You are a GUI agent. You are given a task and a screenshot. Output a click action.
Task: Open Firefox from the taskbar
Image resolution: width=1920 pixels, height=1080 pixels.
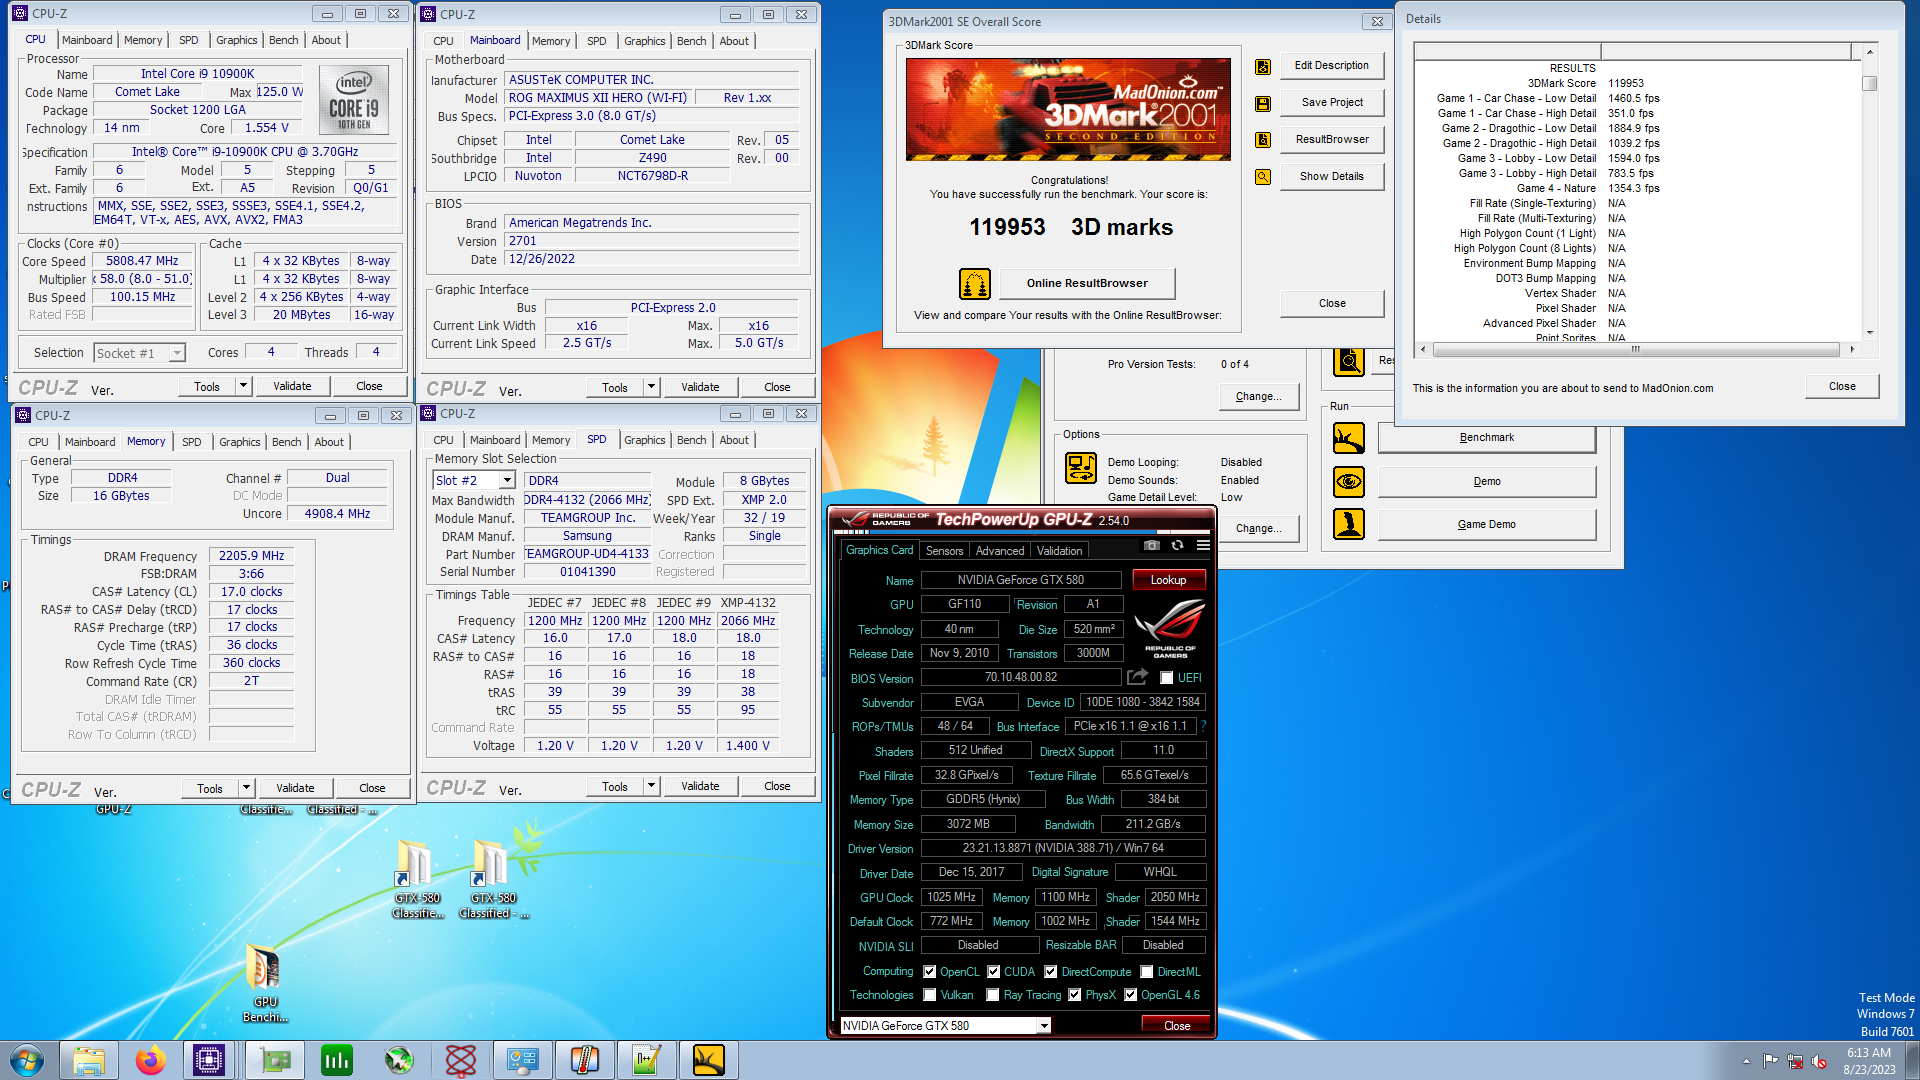click(x=151, y=1060)
